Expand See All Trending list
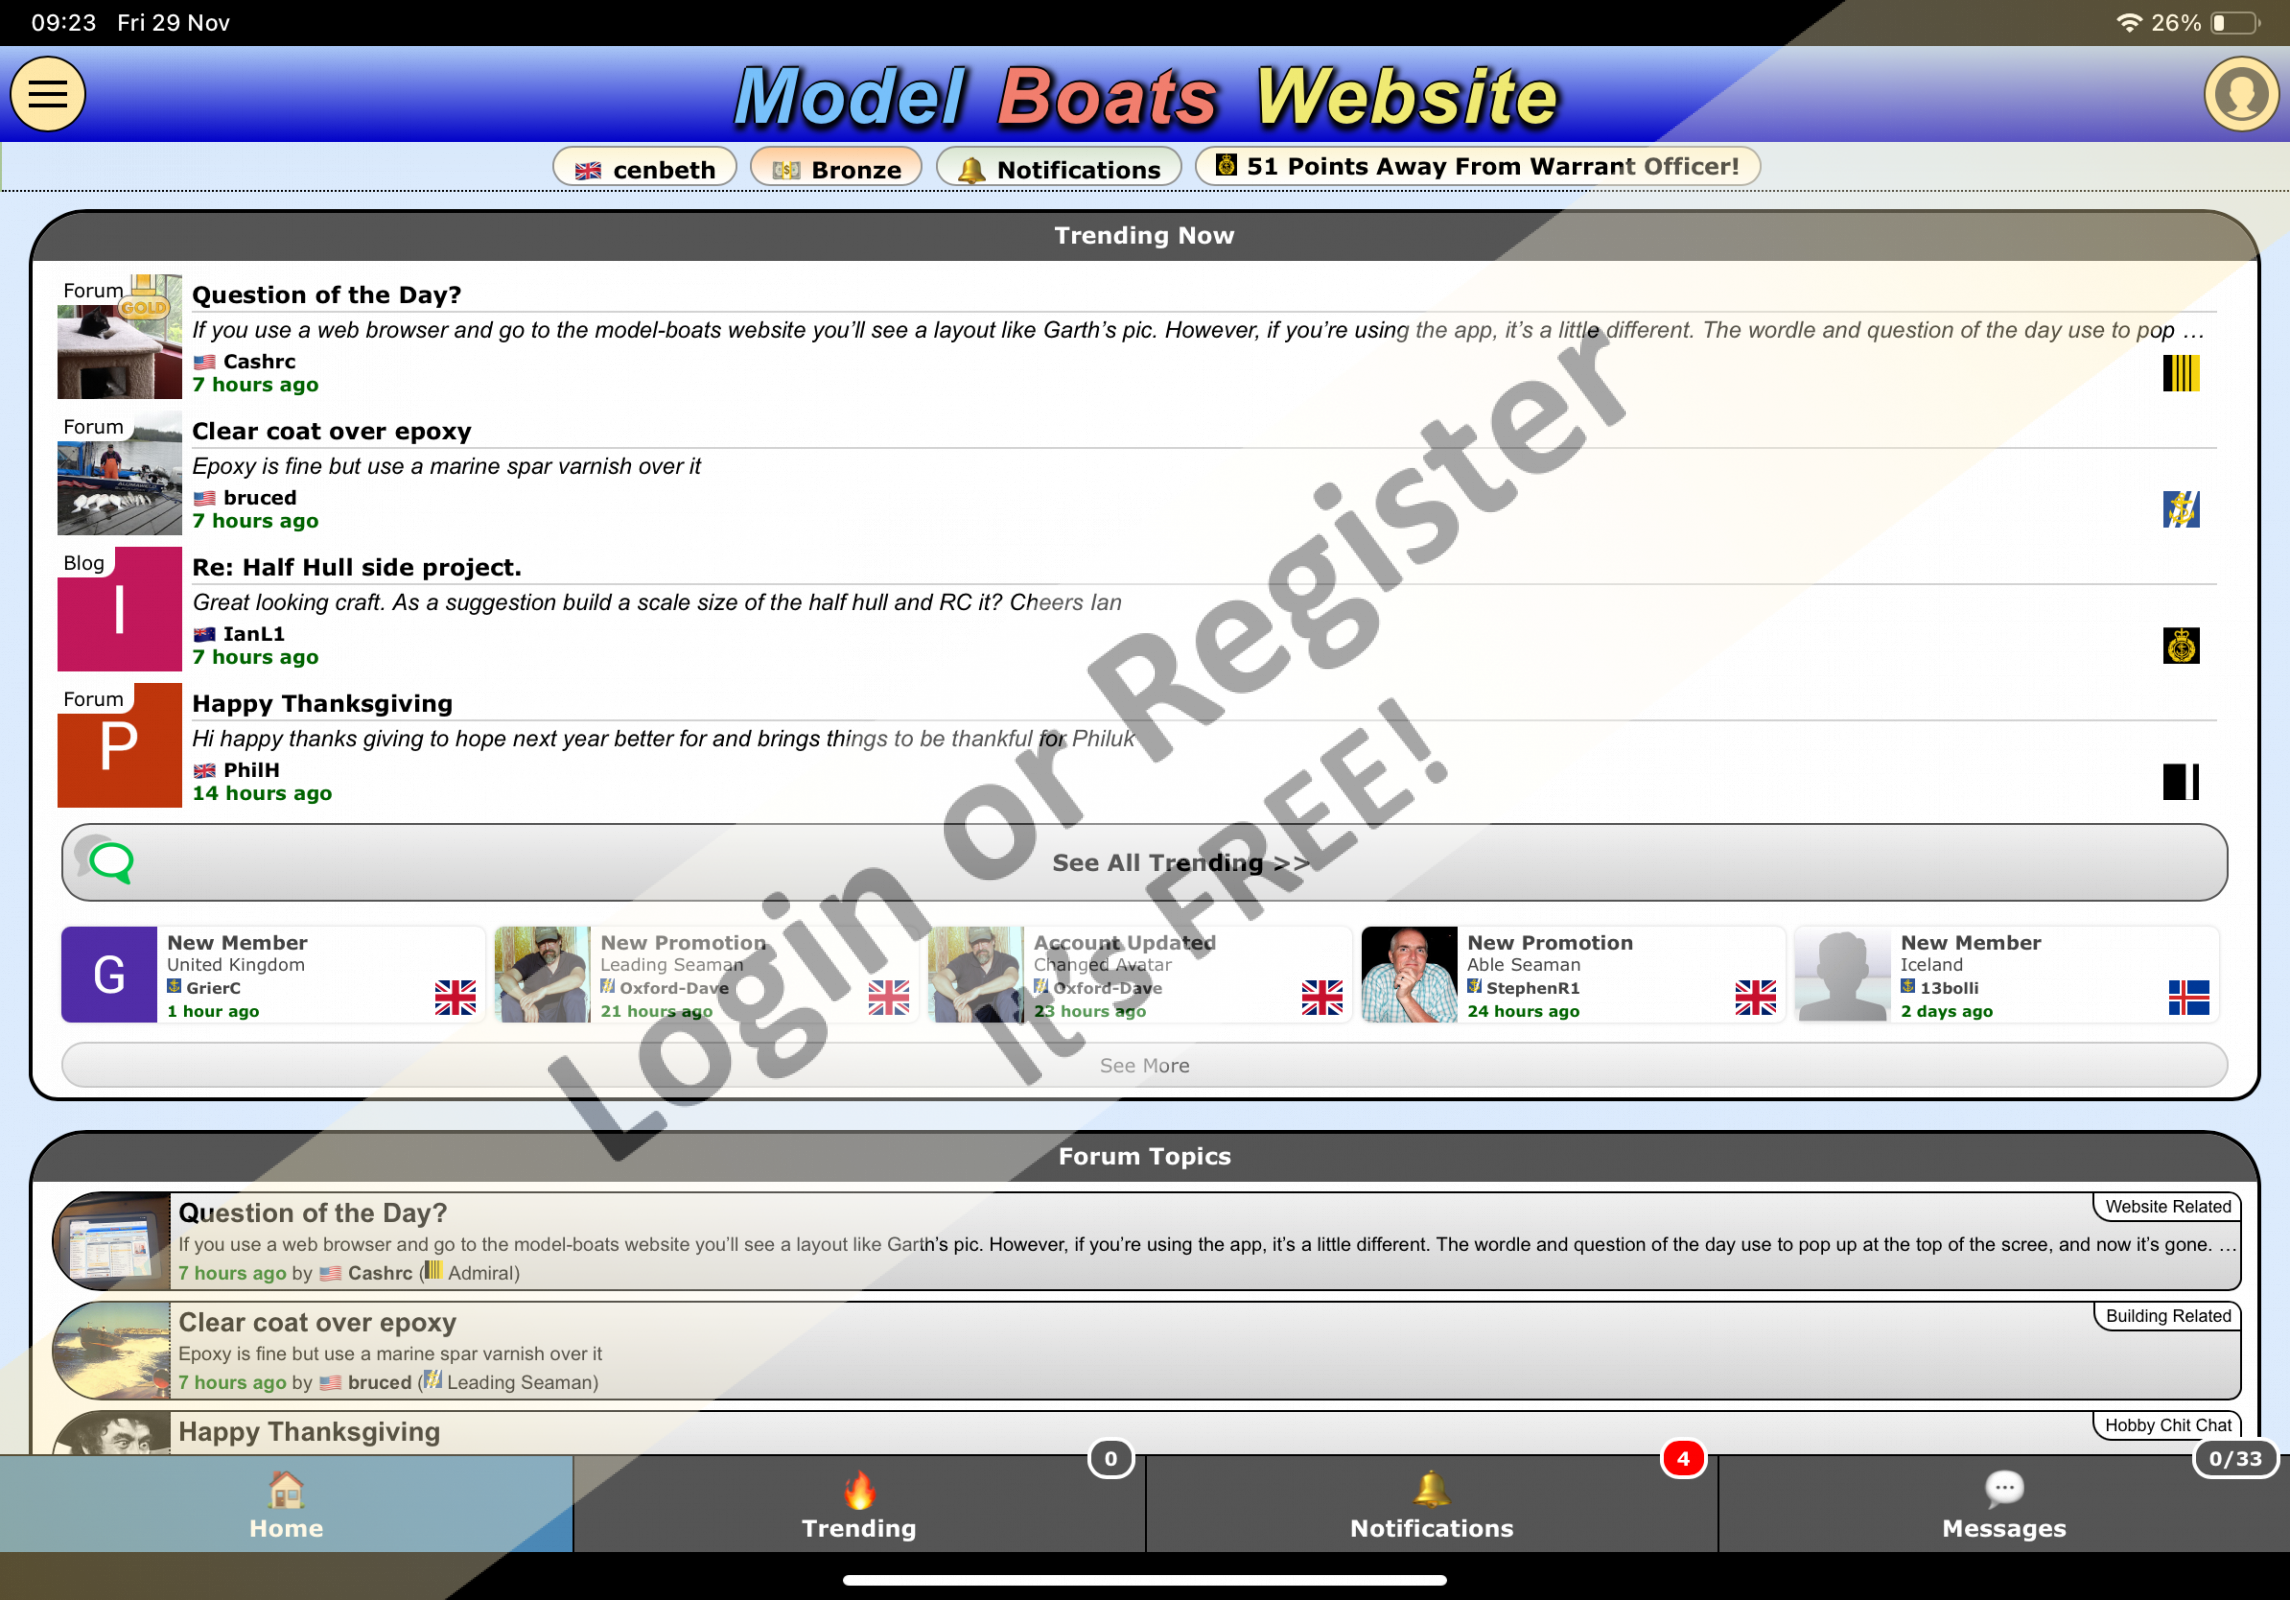The height and width of the screenshot is (1600, 2290). [x=1180, y=863]
